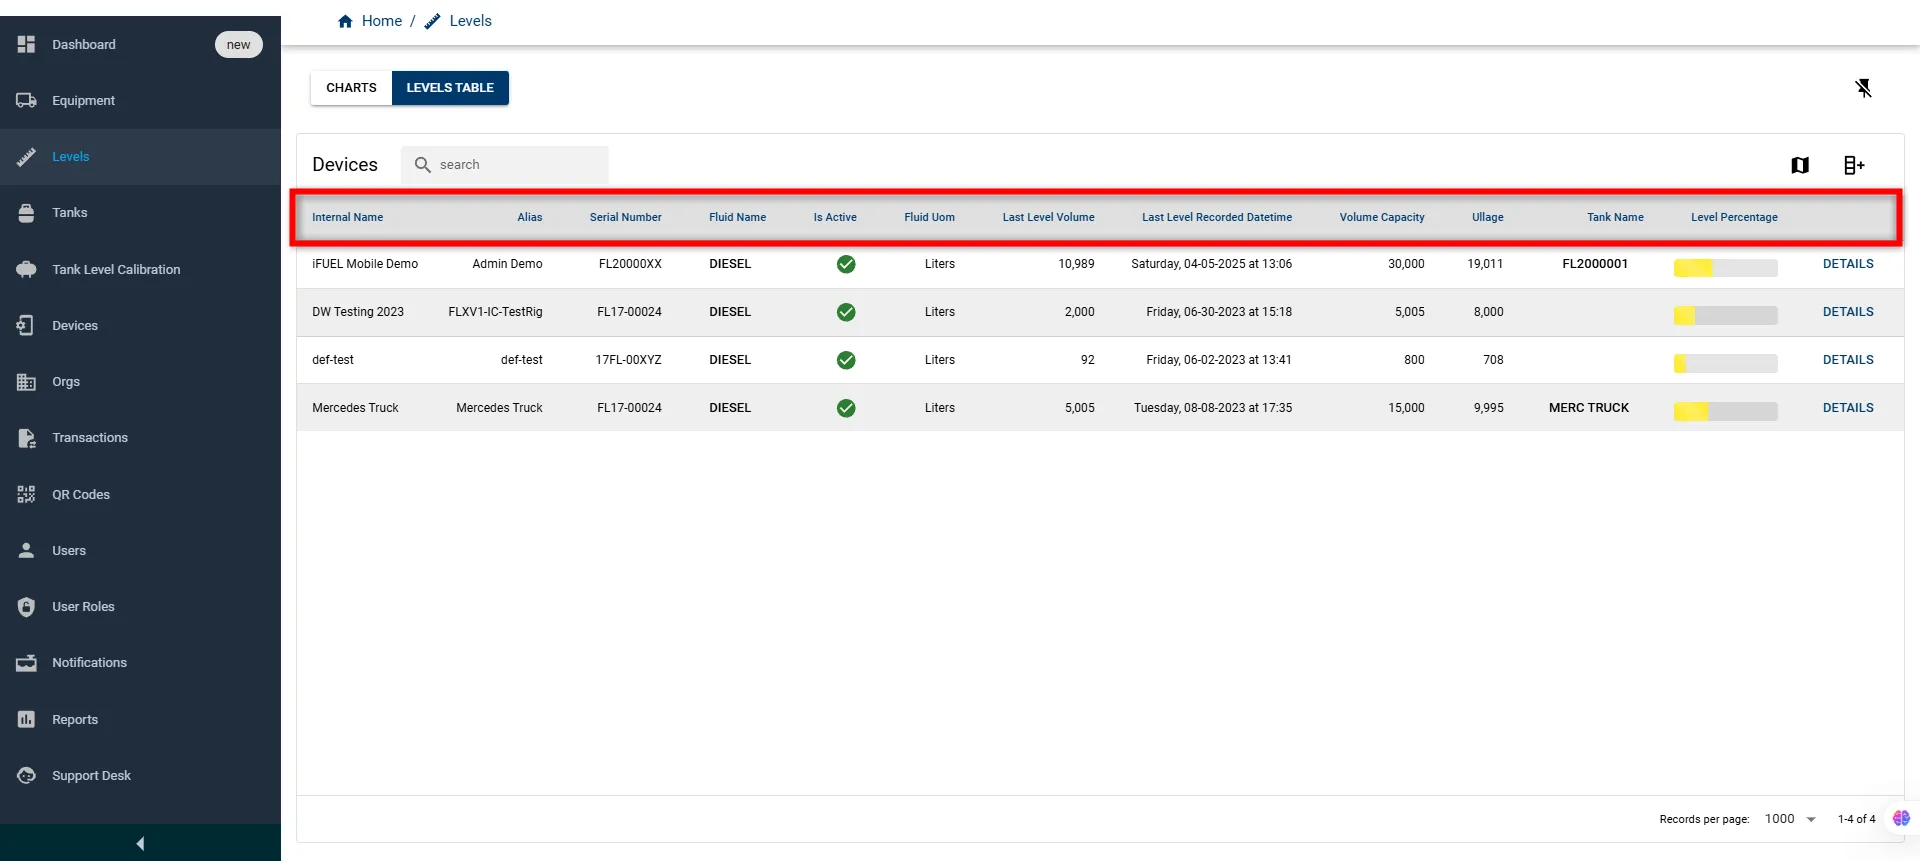Screen dimensions: 1920x861
Task: Click the Reports chart icon
Action: point(27,719)
